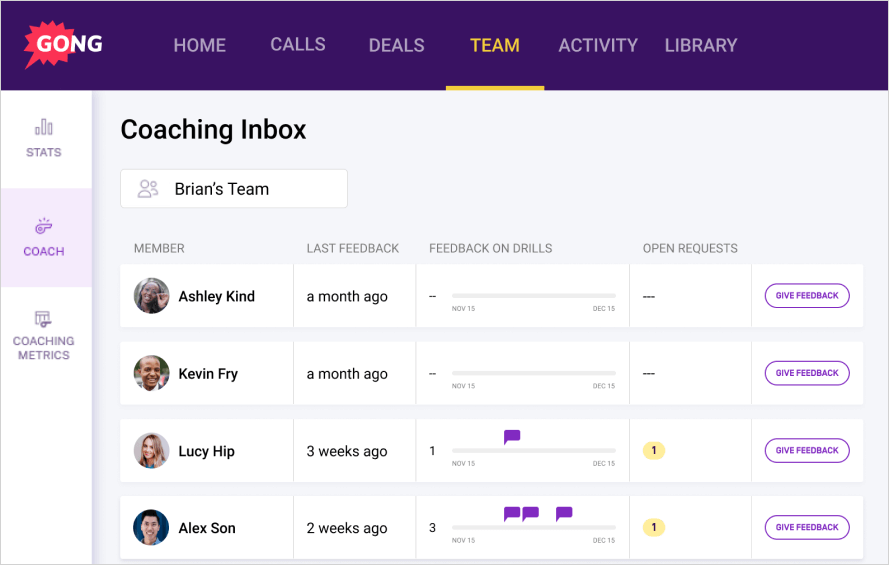
Task: Click the Gong logo
Action: [x=64, y=44]
